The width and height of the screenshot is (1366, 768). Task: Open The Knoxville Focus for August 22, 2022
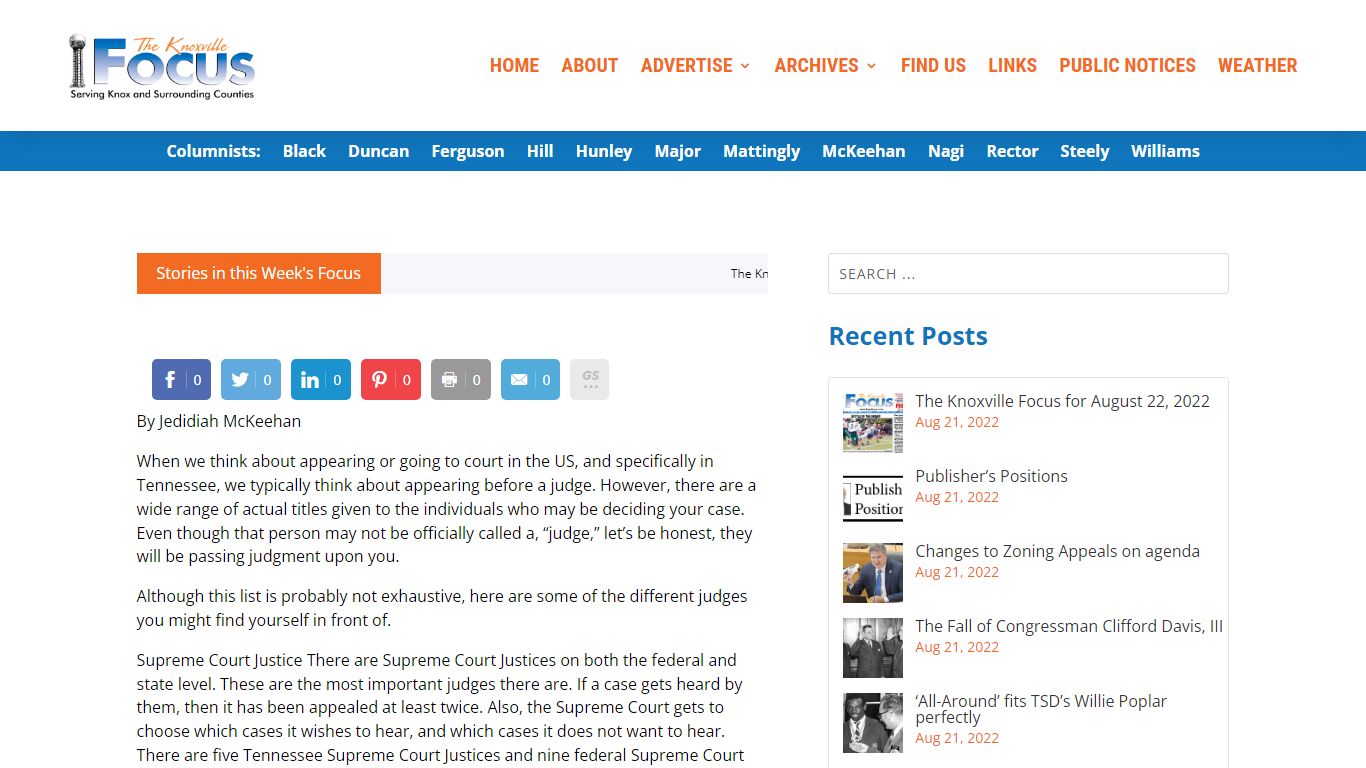(x=1062, y=401)
